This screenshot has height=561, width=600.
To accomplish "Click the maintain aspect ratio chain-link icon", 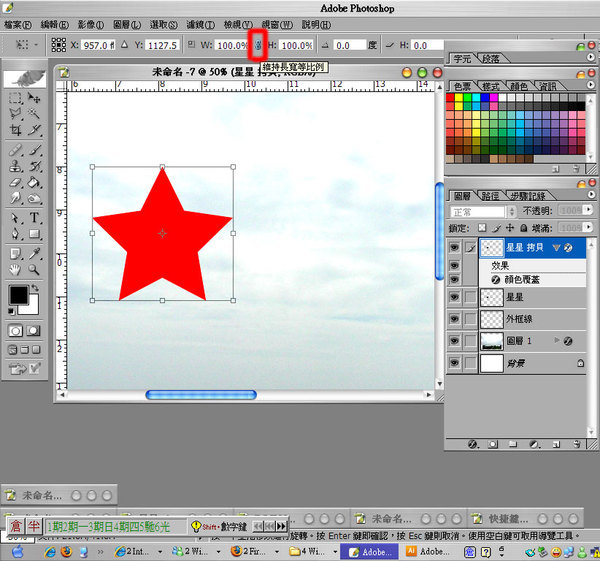I will 257,45.
